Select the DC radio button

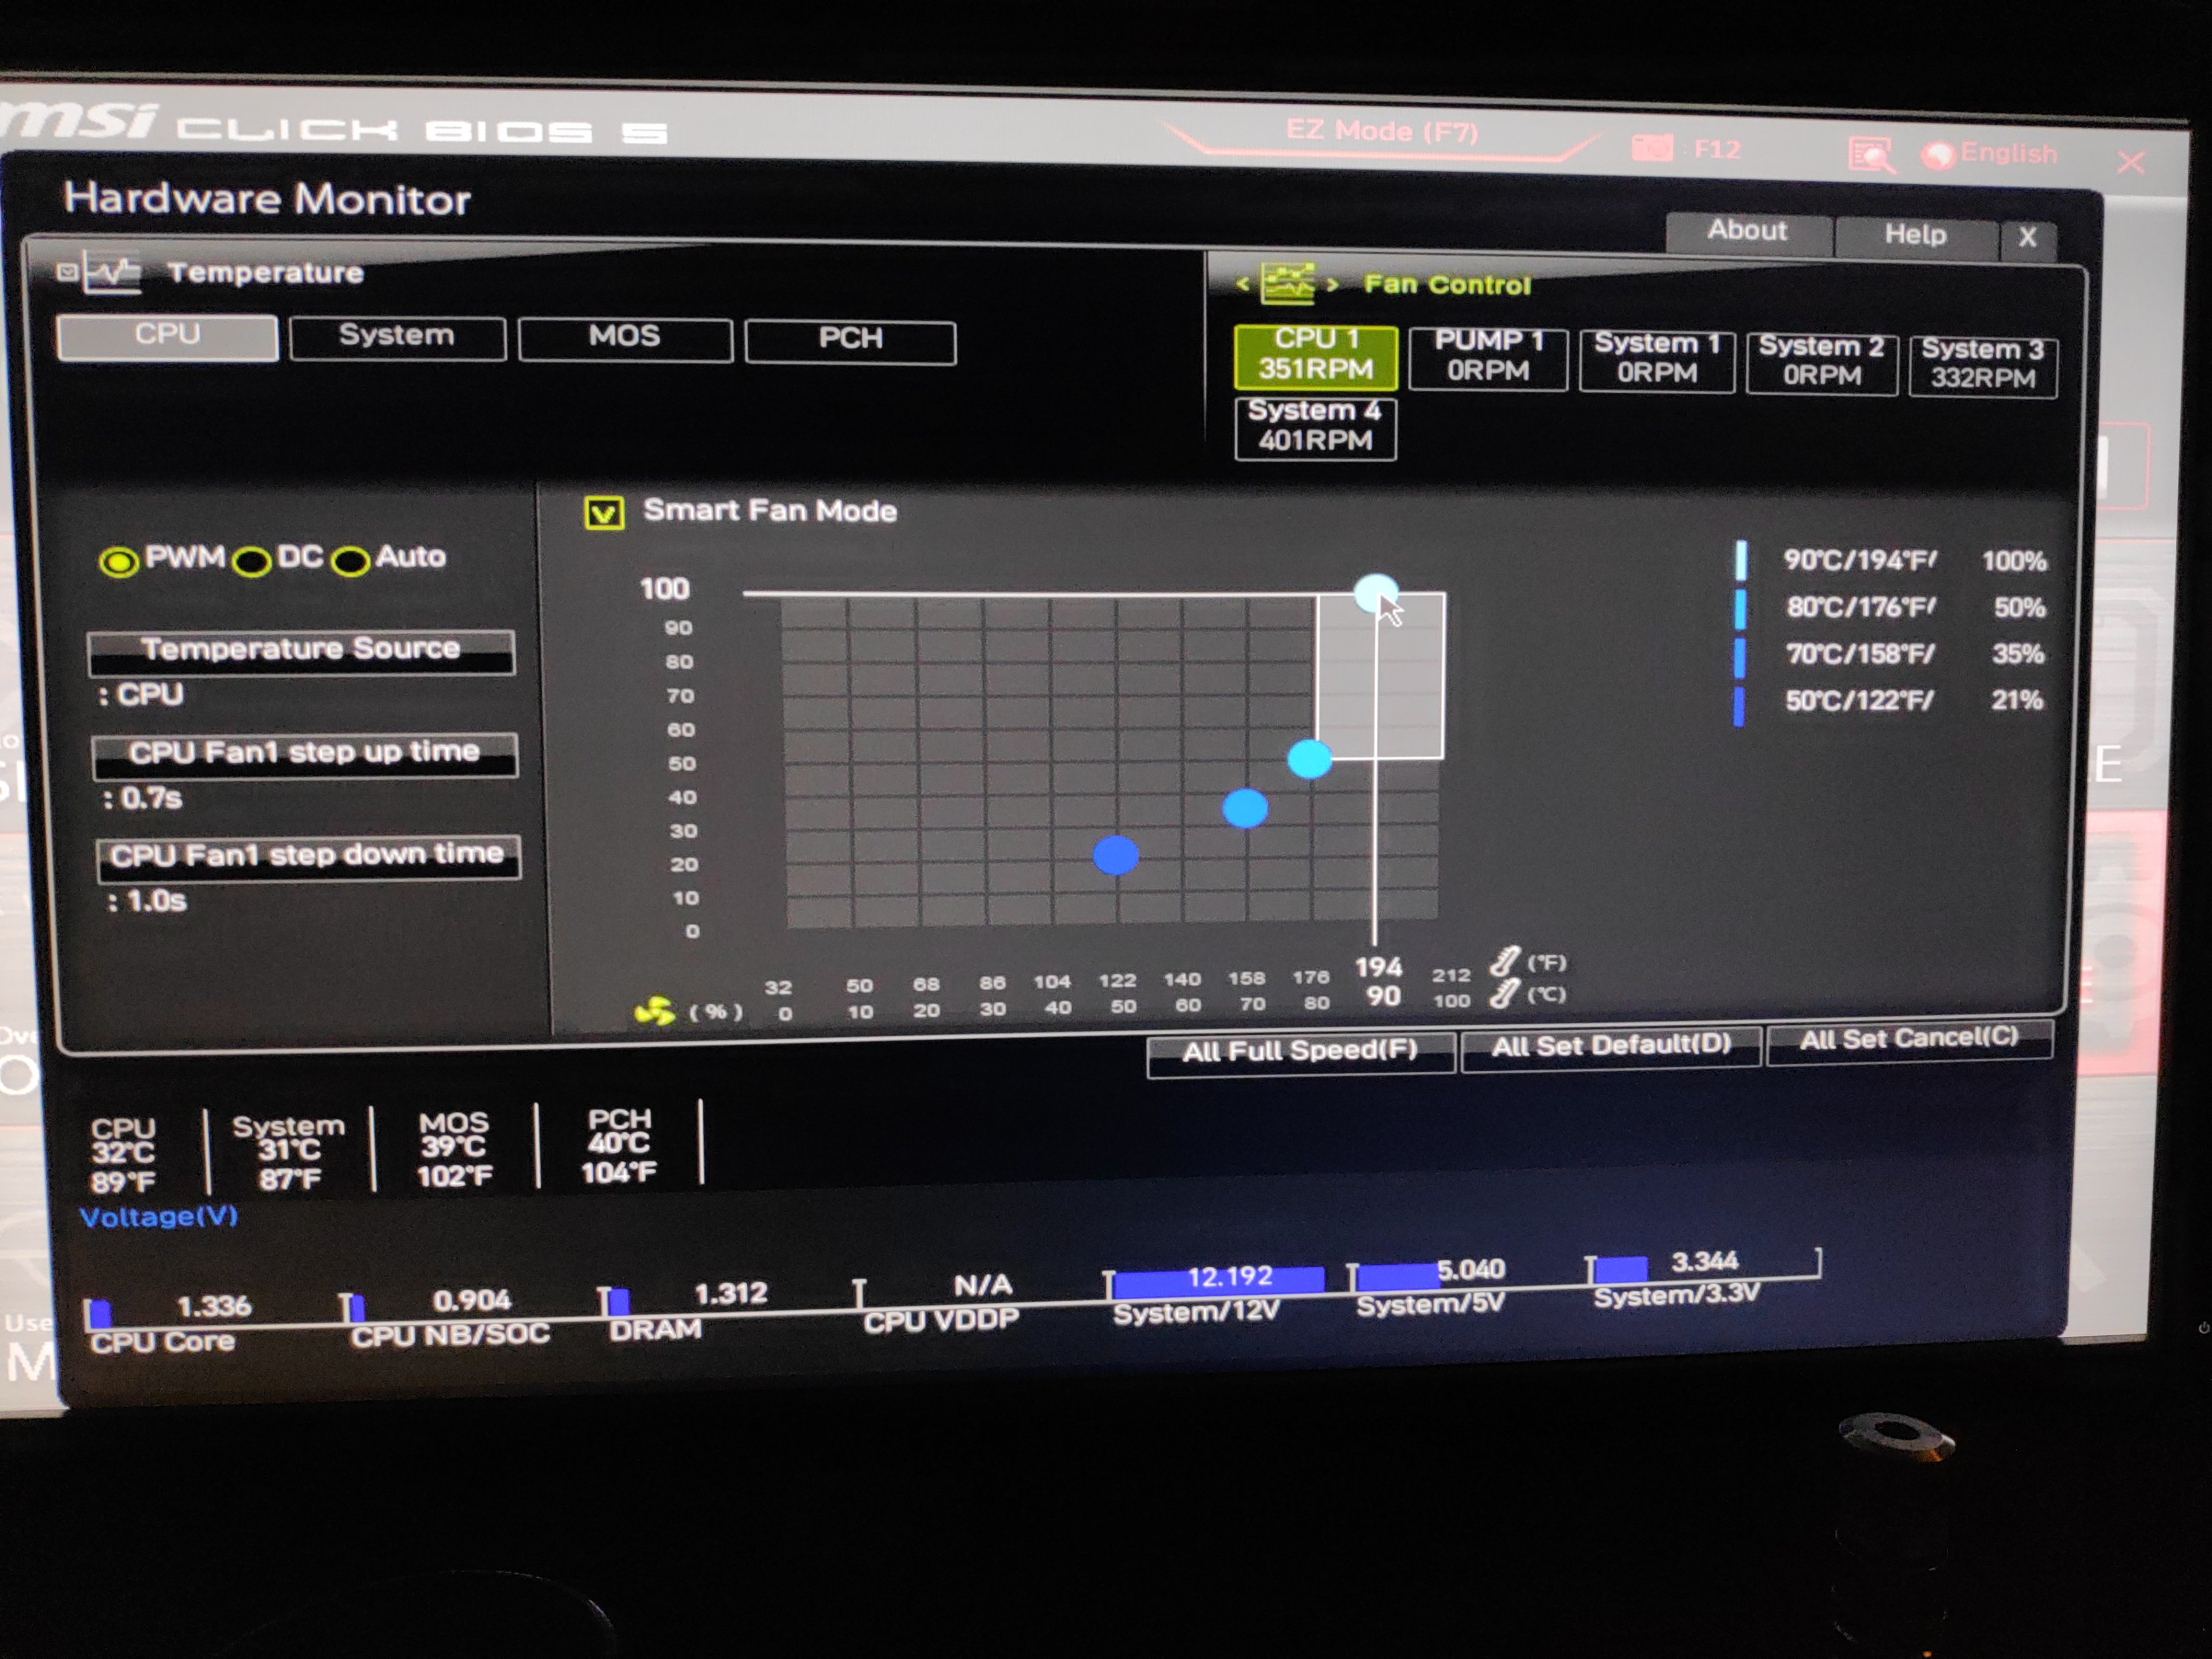251,562
